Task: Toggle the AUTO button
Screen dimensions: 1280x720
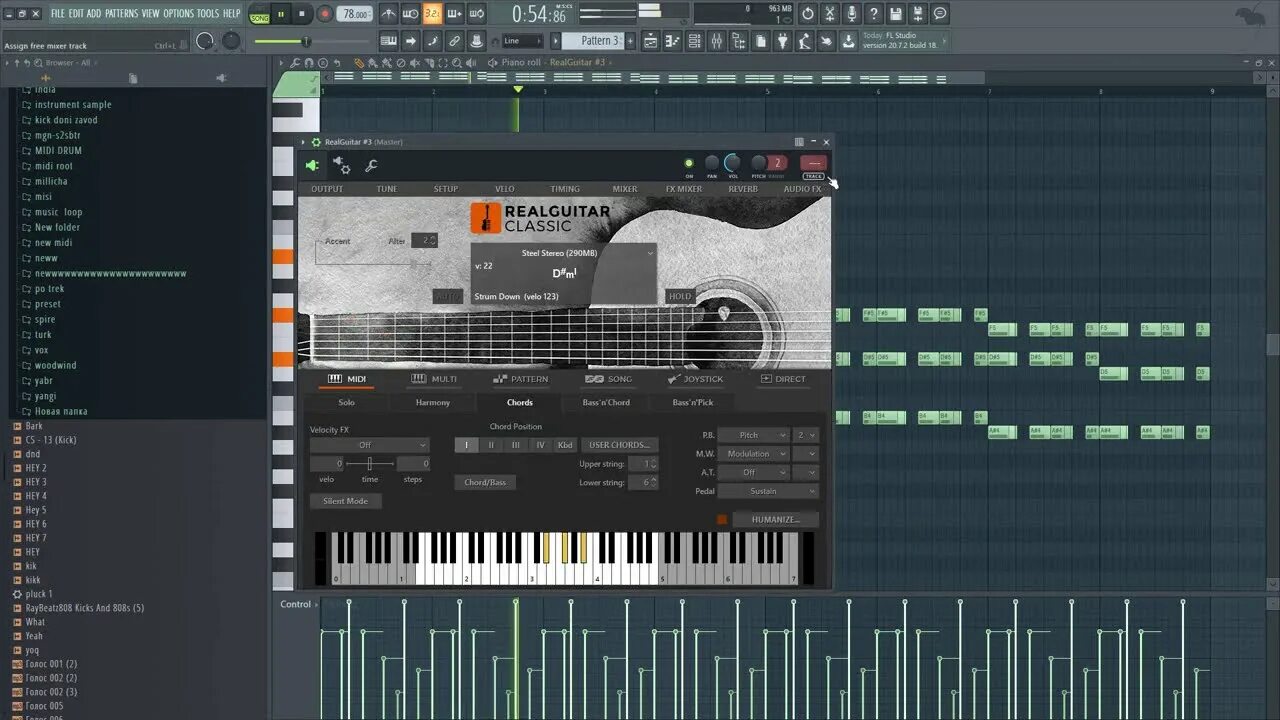Action: (448, 297)
